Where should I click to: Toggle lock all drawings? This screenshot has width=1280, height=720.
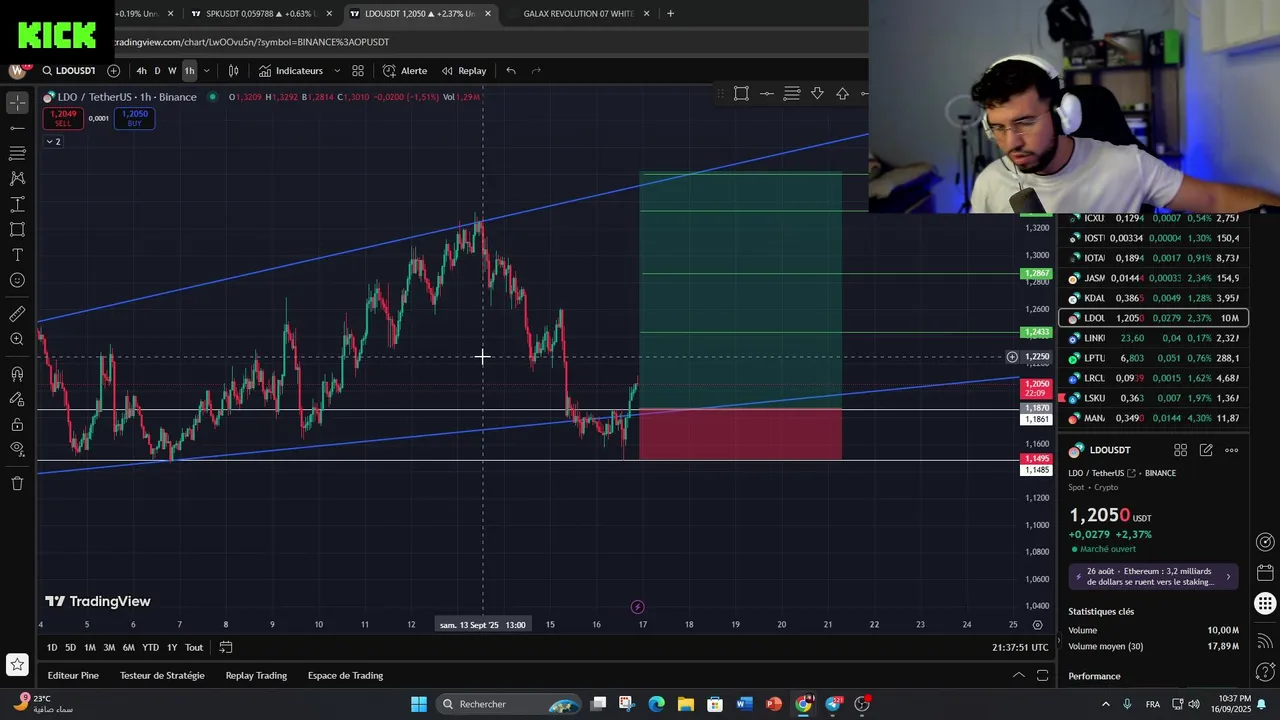(17, 424)
